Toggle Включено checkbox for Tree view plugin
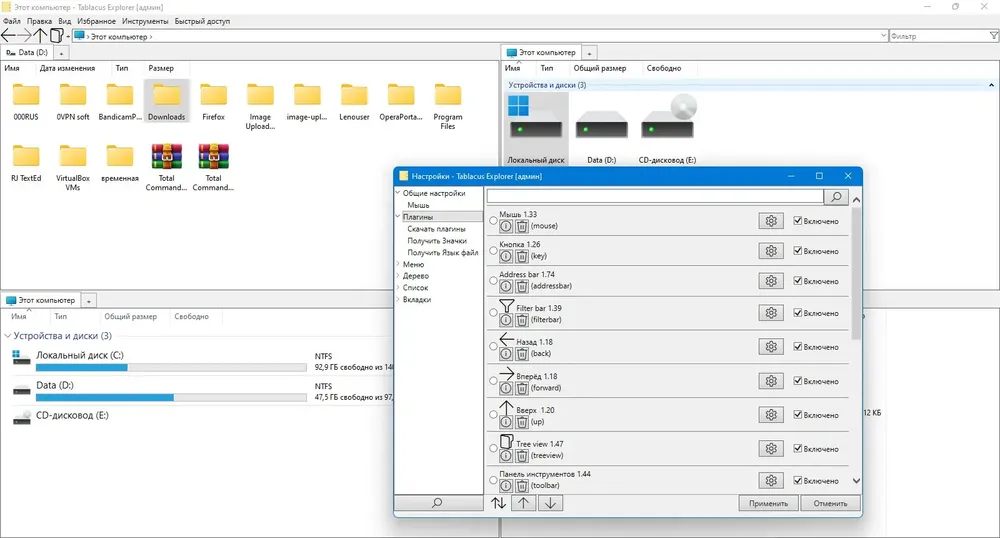 pos(797,448)
